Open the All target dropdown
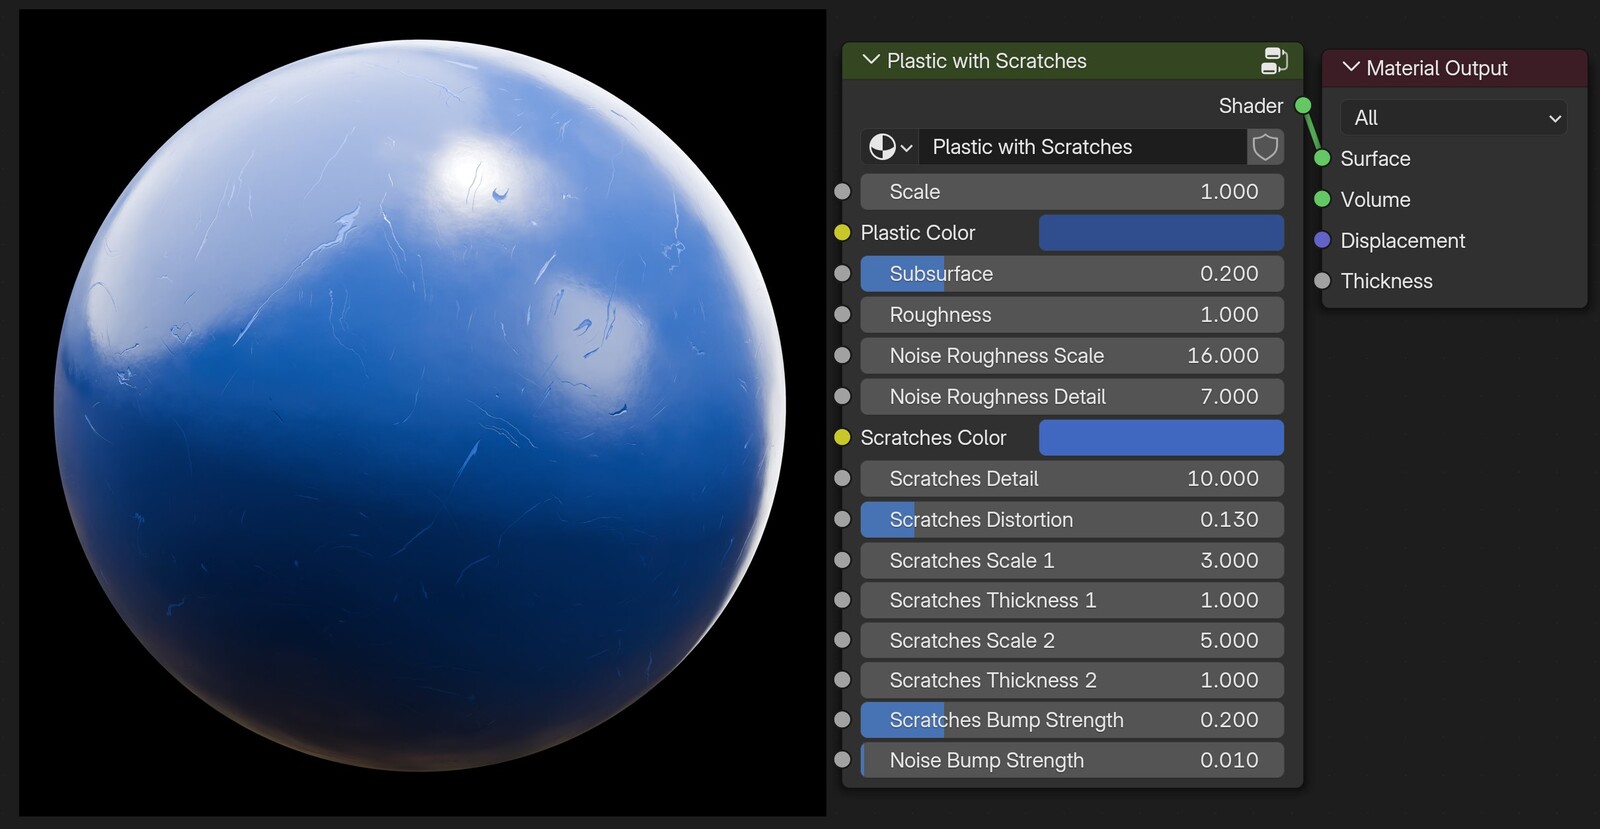 click(1453, 118)
